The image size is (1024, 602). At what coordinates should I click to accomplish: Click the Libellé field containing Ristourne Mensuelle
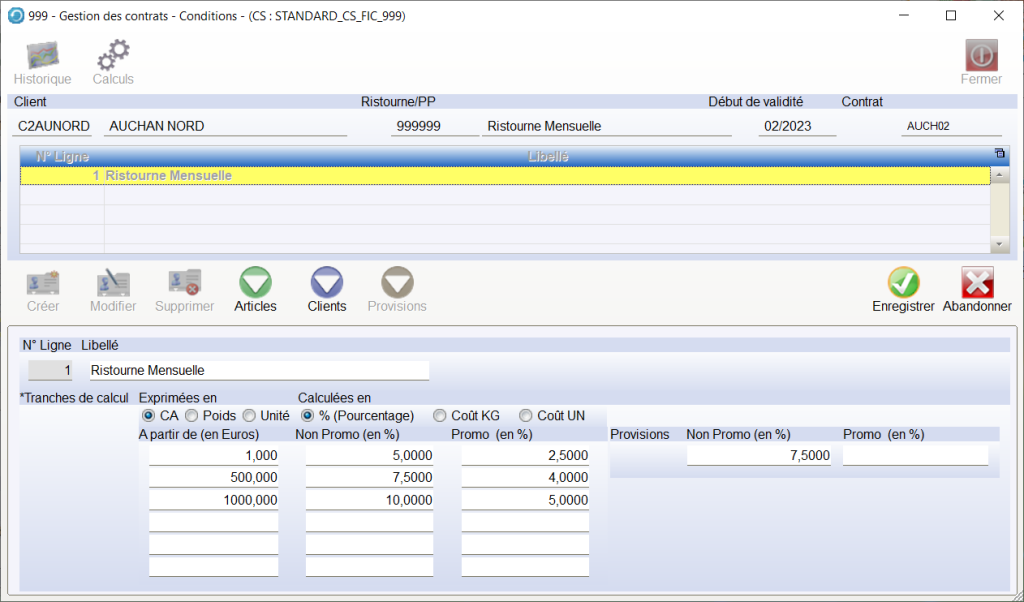point(258,370)
